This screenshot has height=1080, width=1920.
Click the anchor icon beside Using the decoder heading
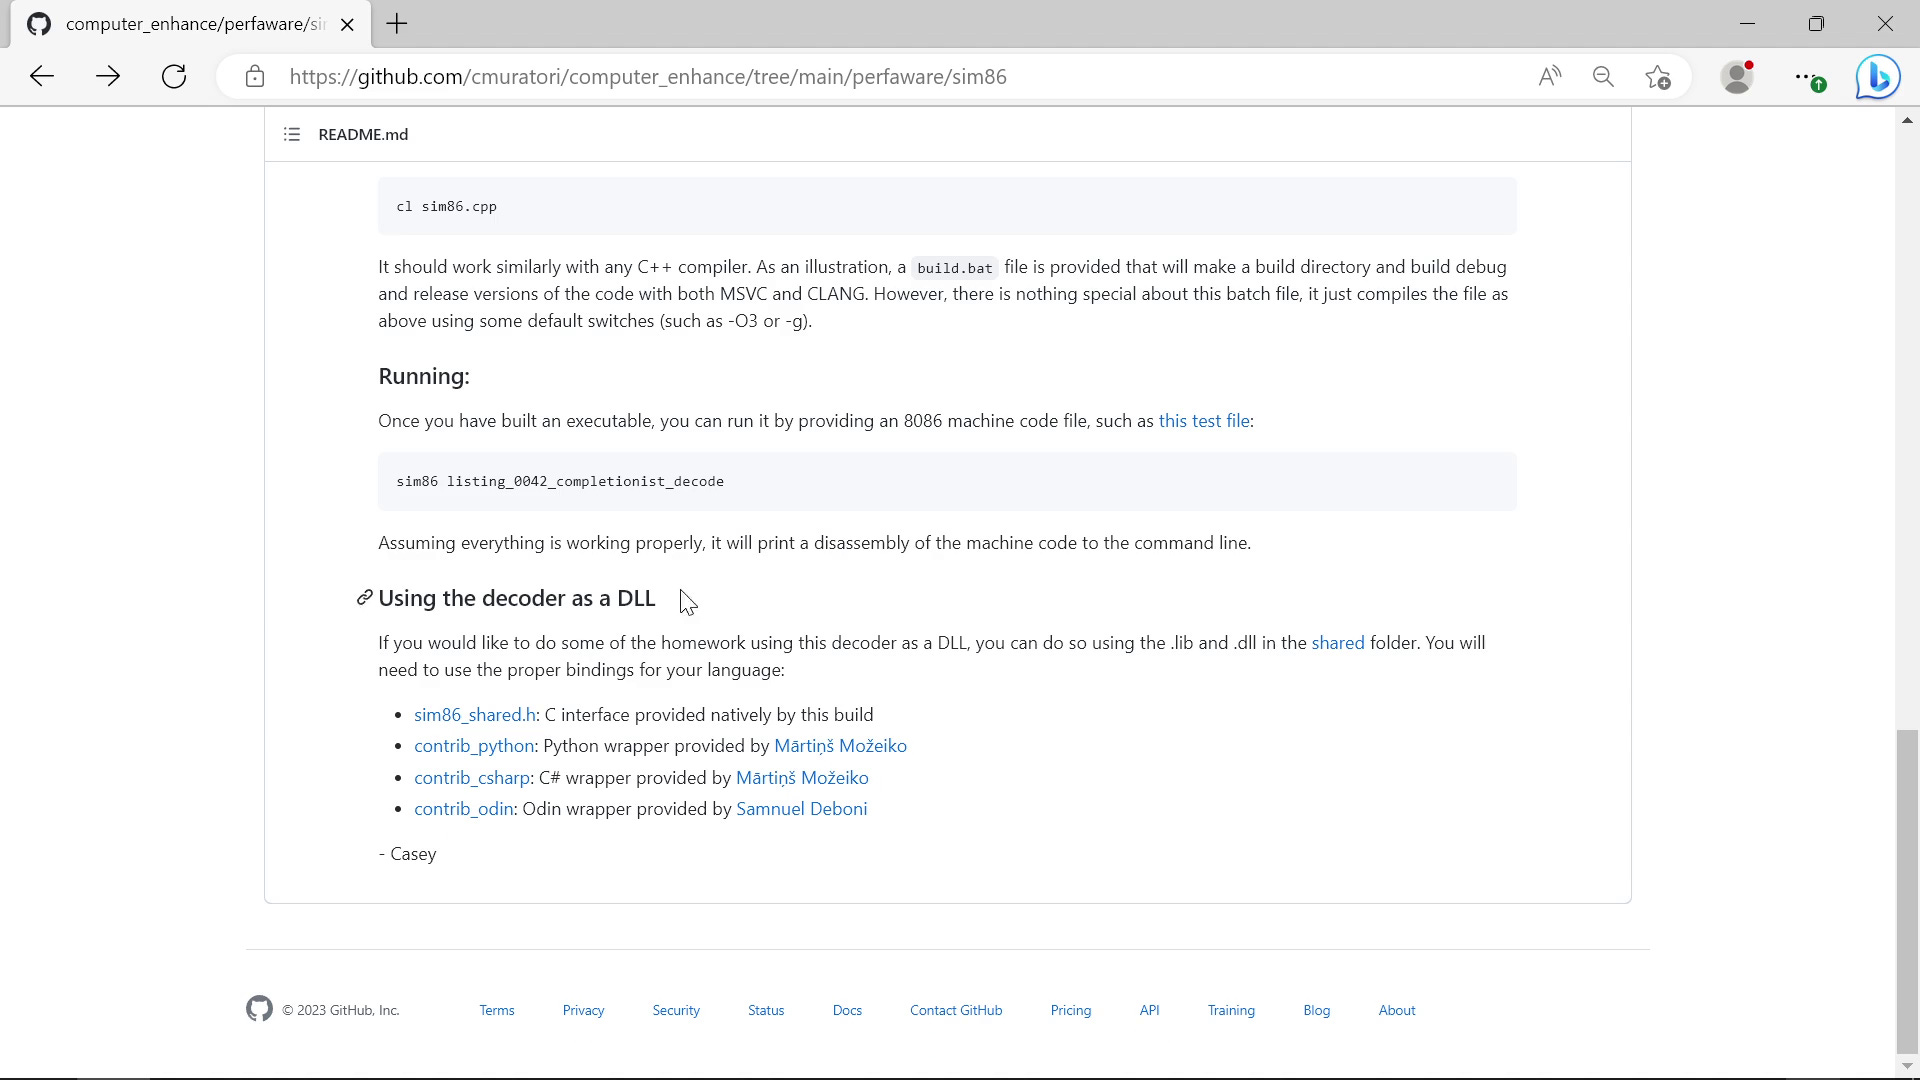364,597
